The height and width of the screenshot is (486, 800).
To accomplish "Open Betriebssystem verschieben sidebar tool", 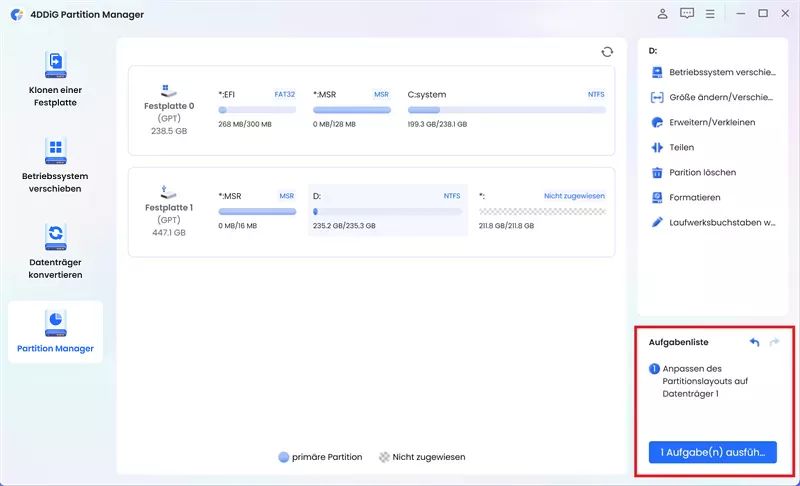I will tap(55, 165).
